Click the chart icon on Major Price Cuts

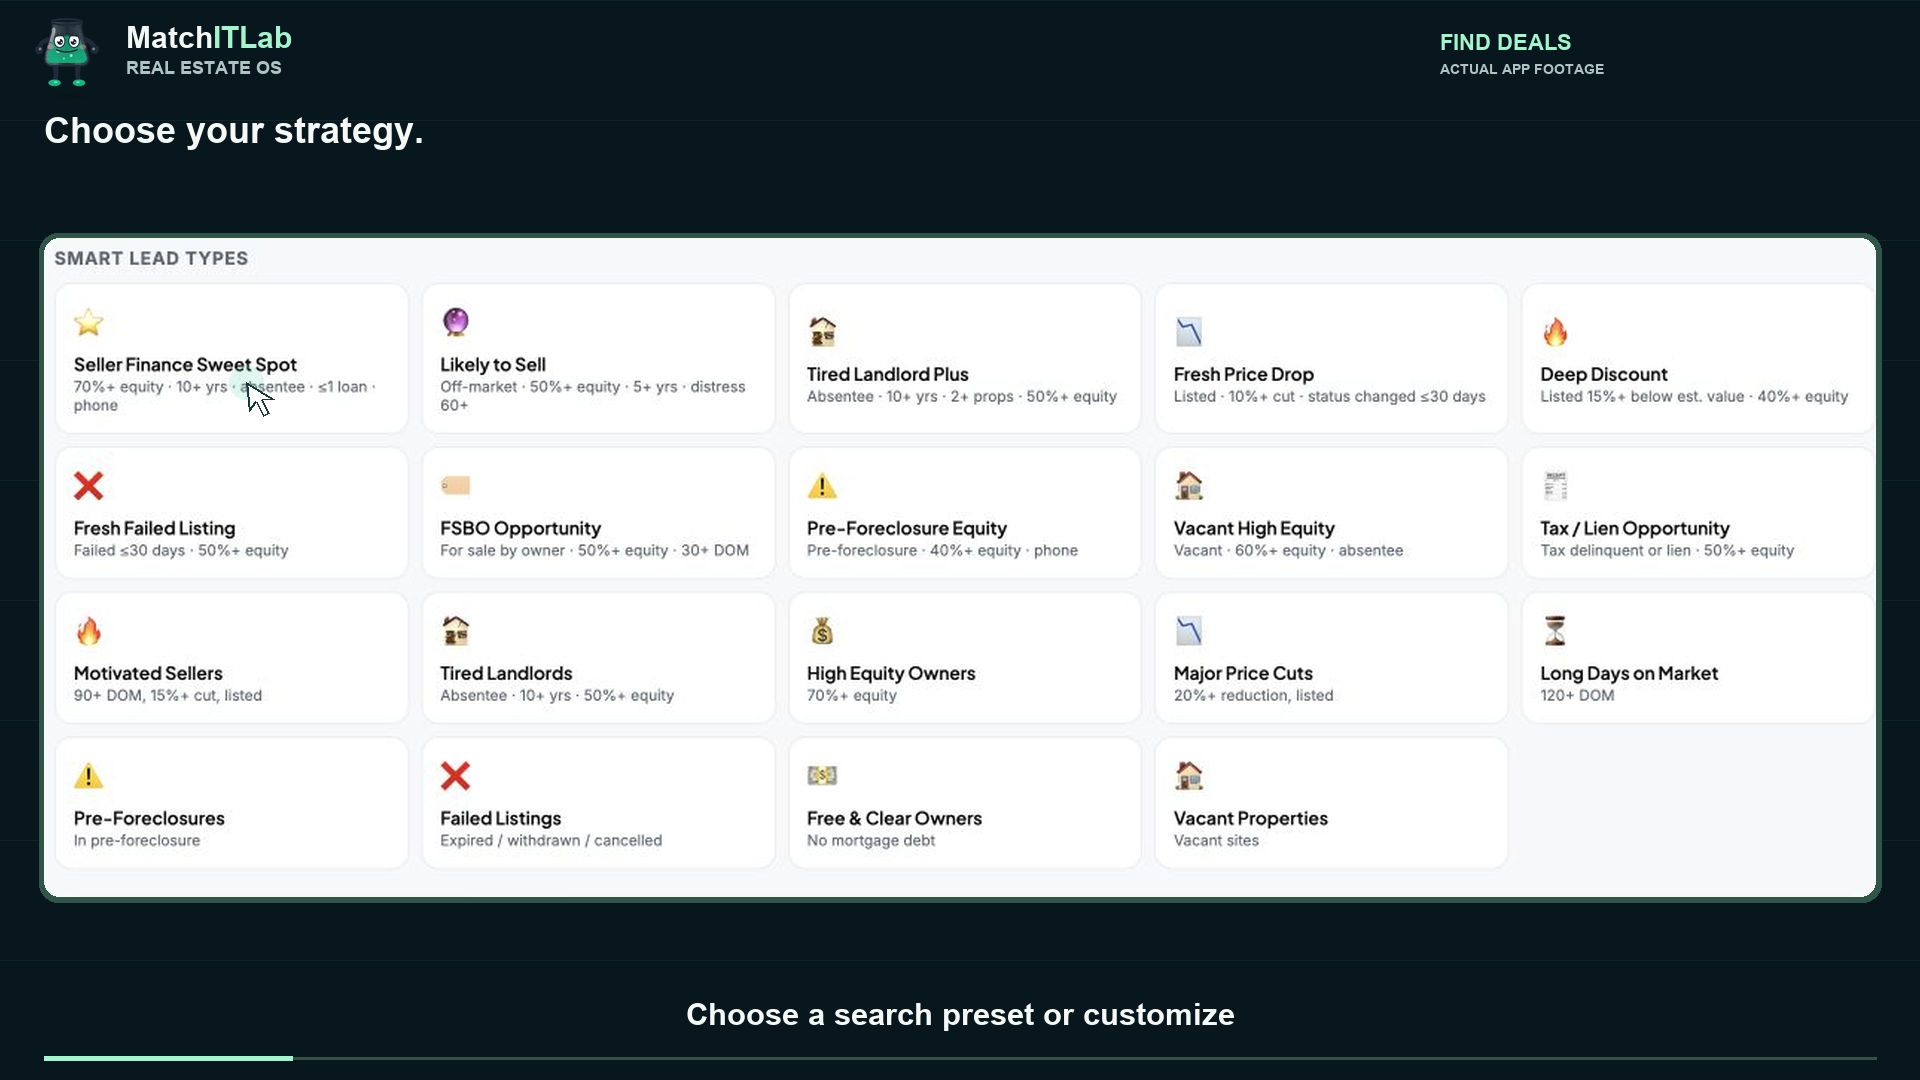click(x=1189, y=631)
